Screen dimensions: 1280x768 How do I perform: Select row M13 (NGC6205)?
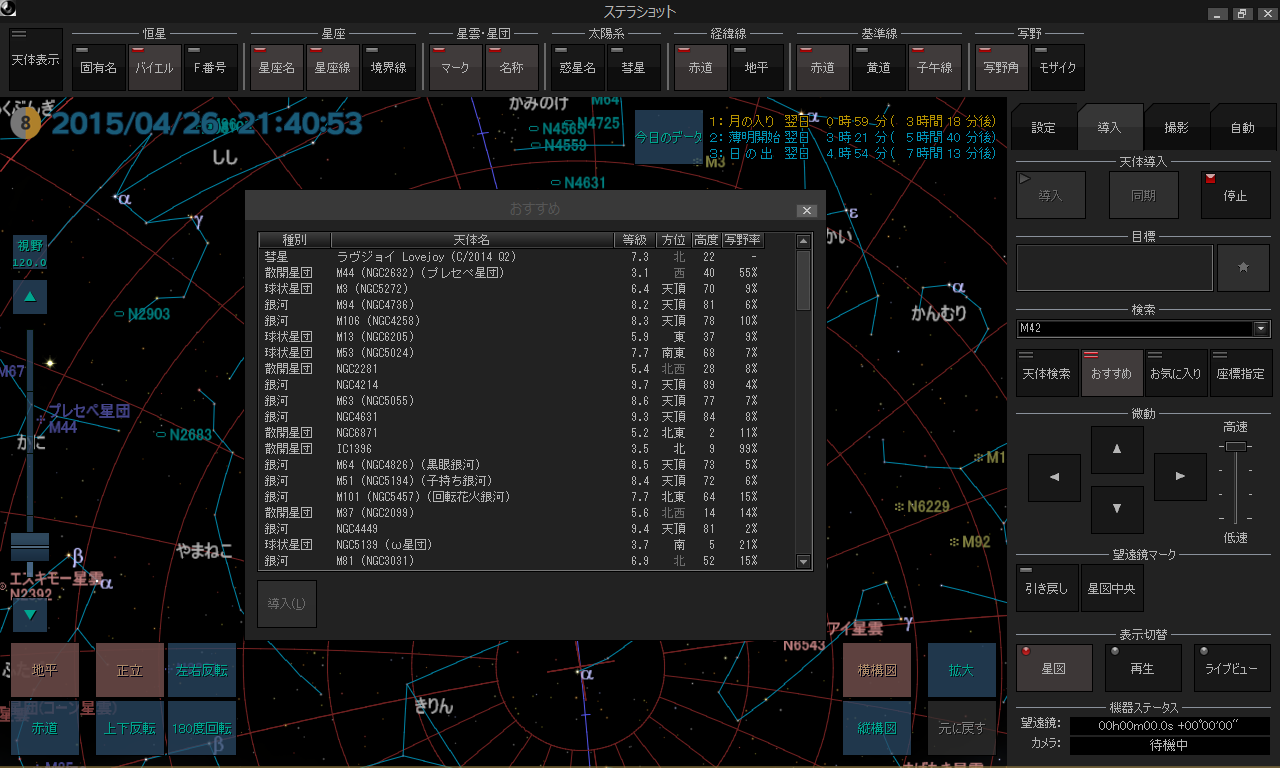pyautogui.click(x=525, y=337)
